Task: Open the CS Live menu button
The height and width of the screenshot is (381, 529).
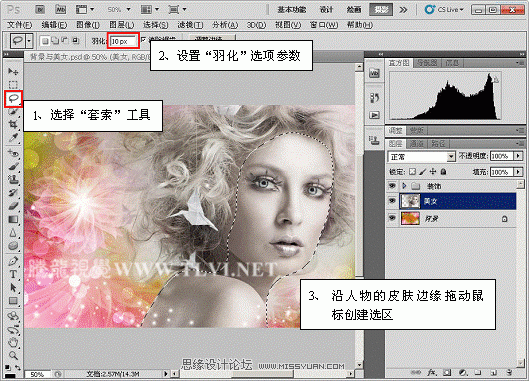Action: [x=444, y=9]
